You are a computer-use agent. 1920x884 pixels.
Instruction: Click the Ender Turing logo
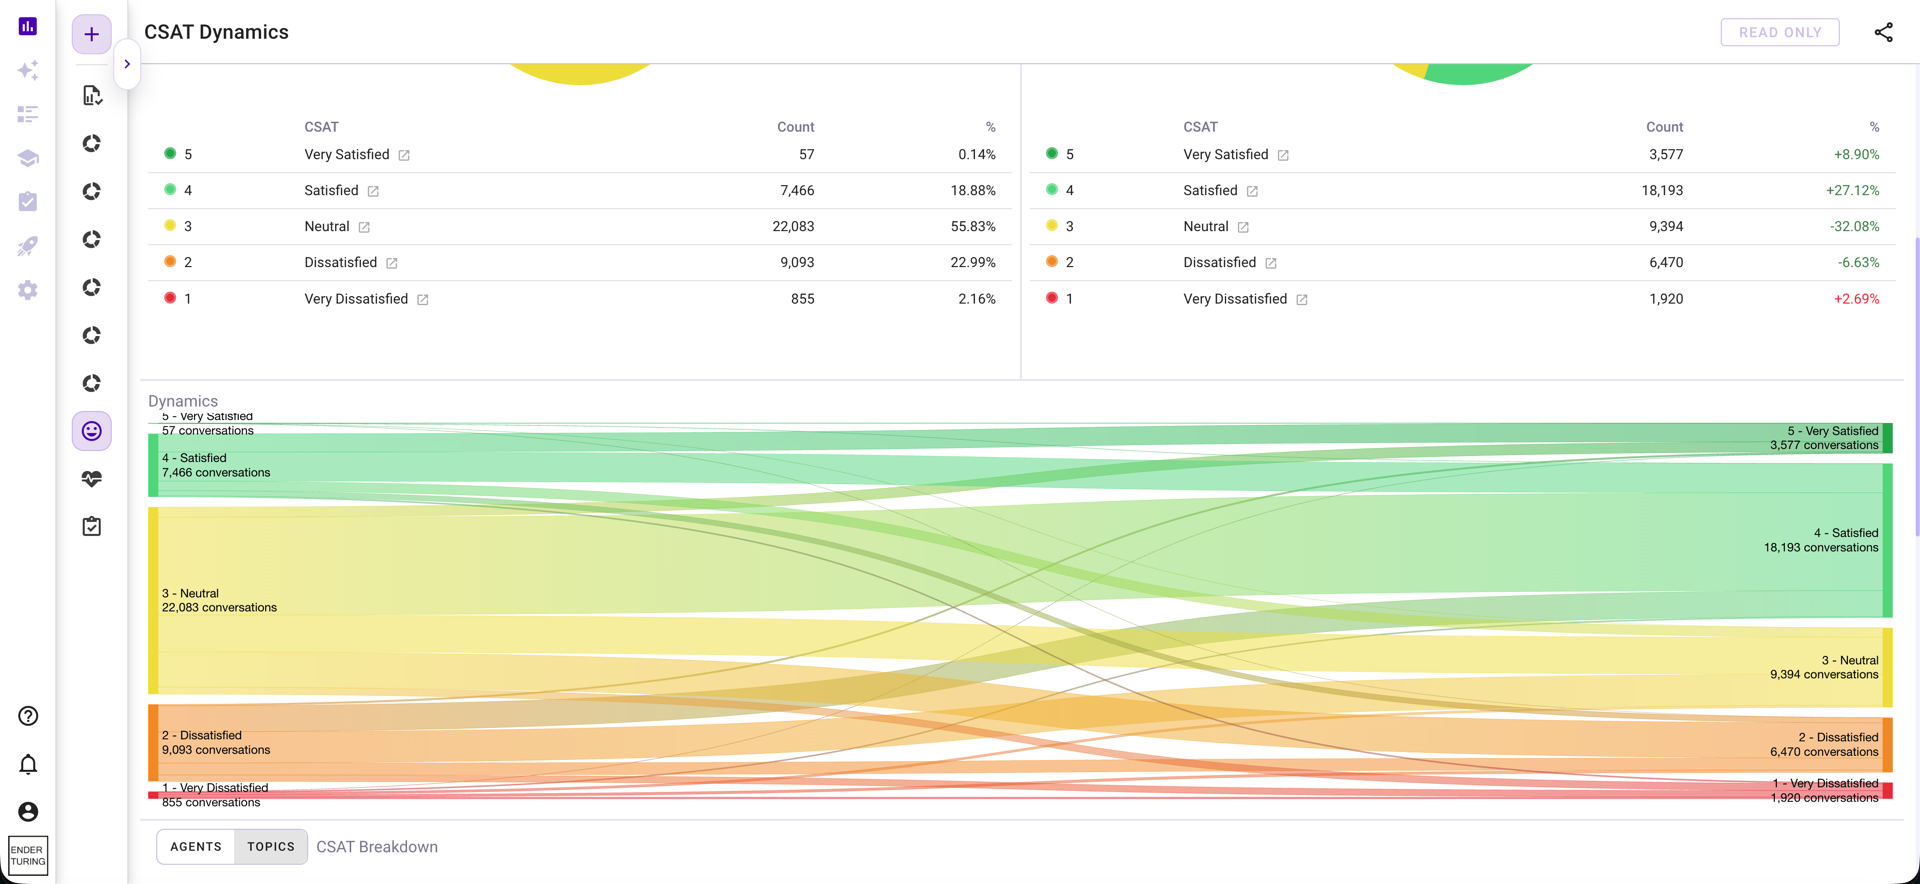tap(28, 856)
